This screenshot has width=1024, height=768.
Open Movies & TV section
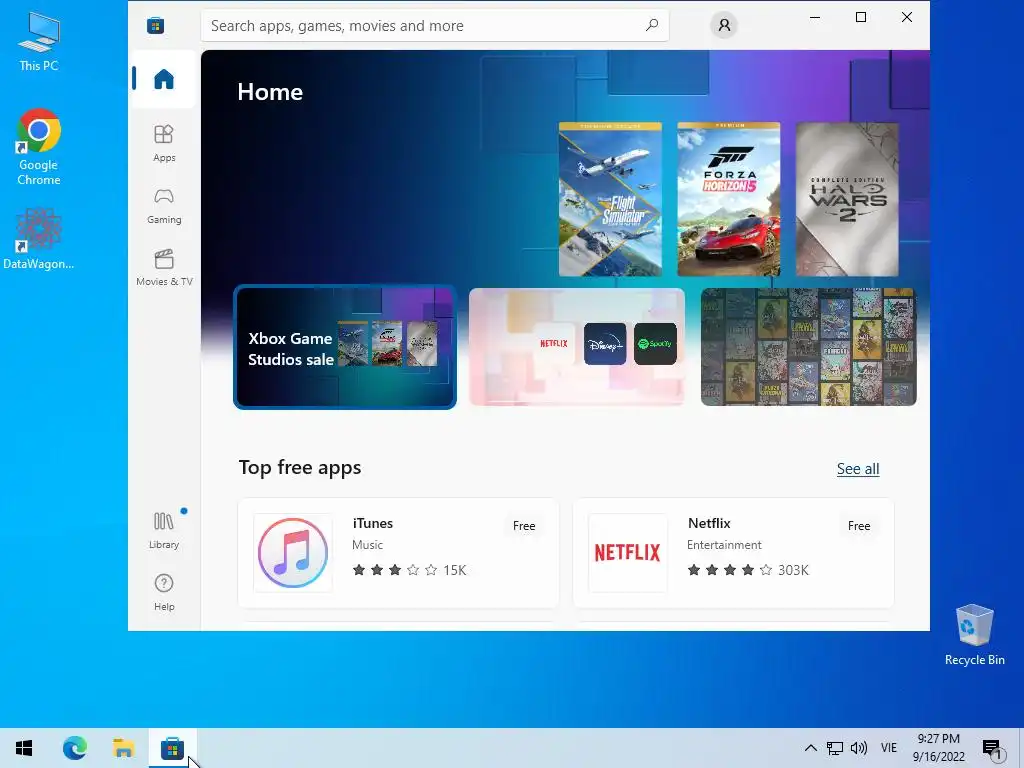pyautogui.click(x=164, y=268)
